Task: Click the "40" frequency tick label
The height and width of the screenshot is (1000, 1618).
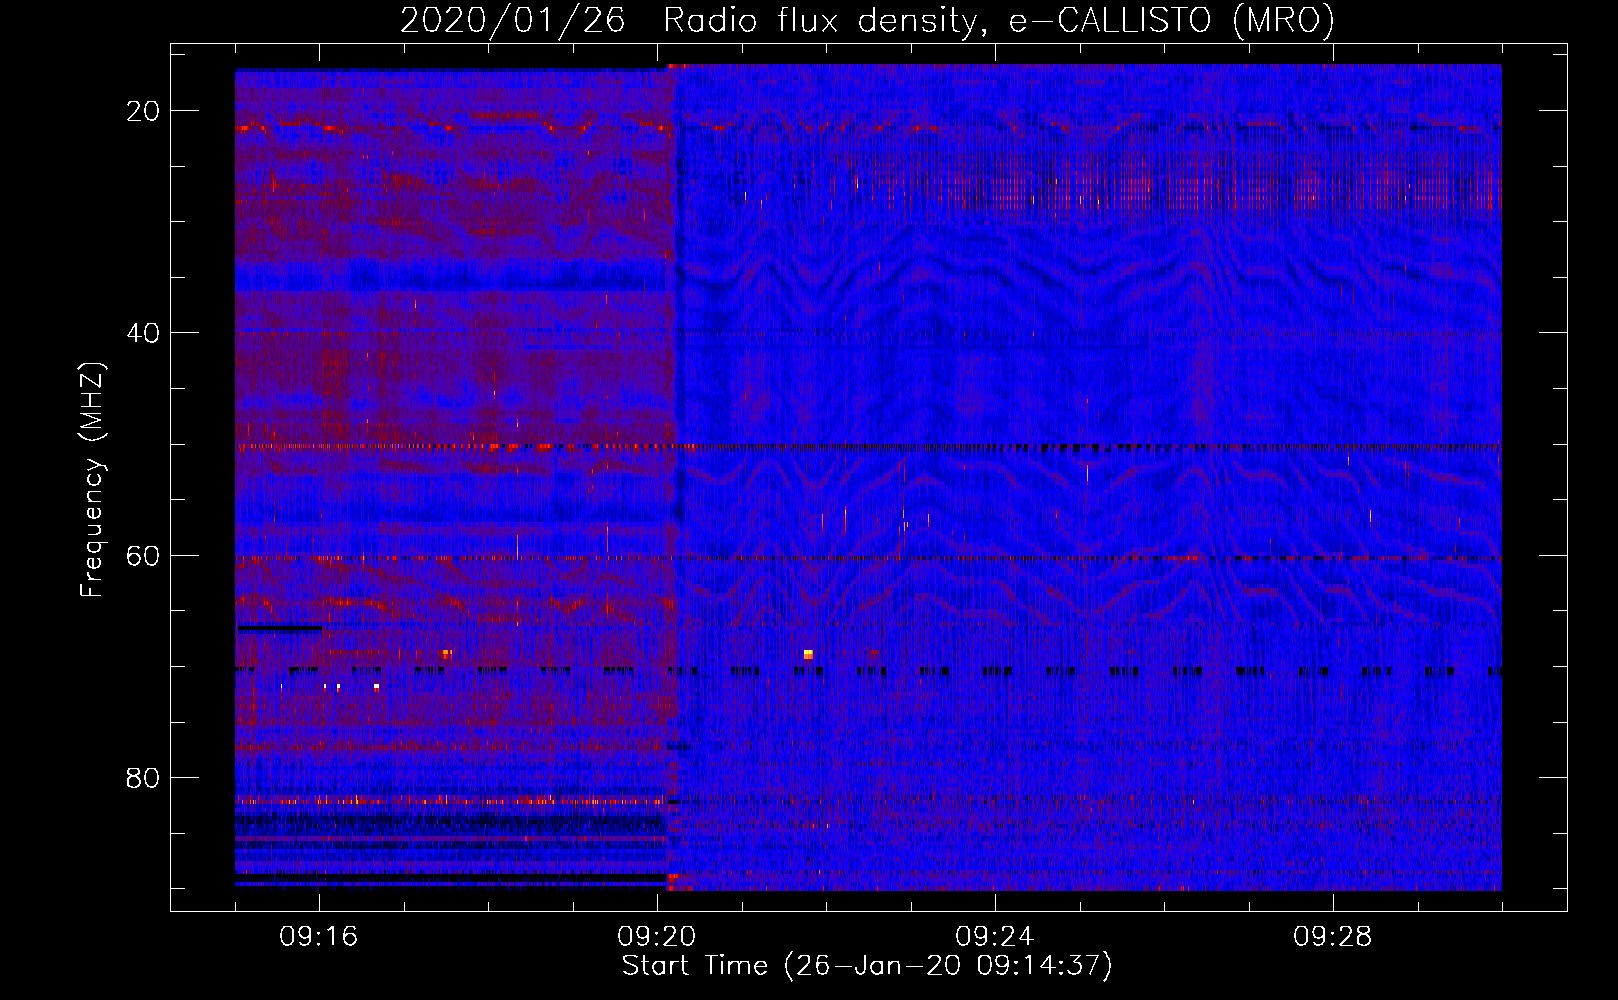Action: [144, 333]
